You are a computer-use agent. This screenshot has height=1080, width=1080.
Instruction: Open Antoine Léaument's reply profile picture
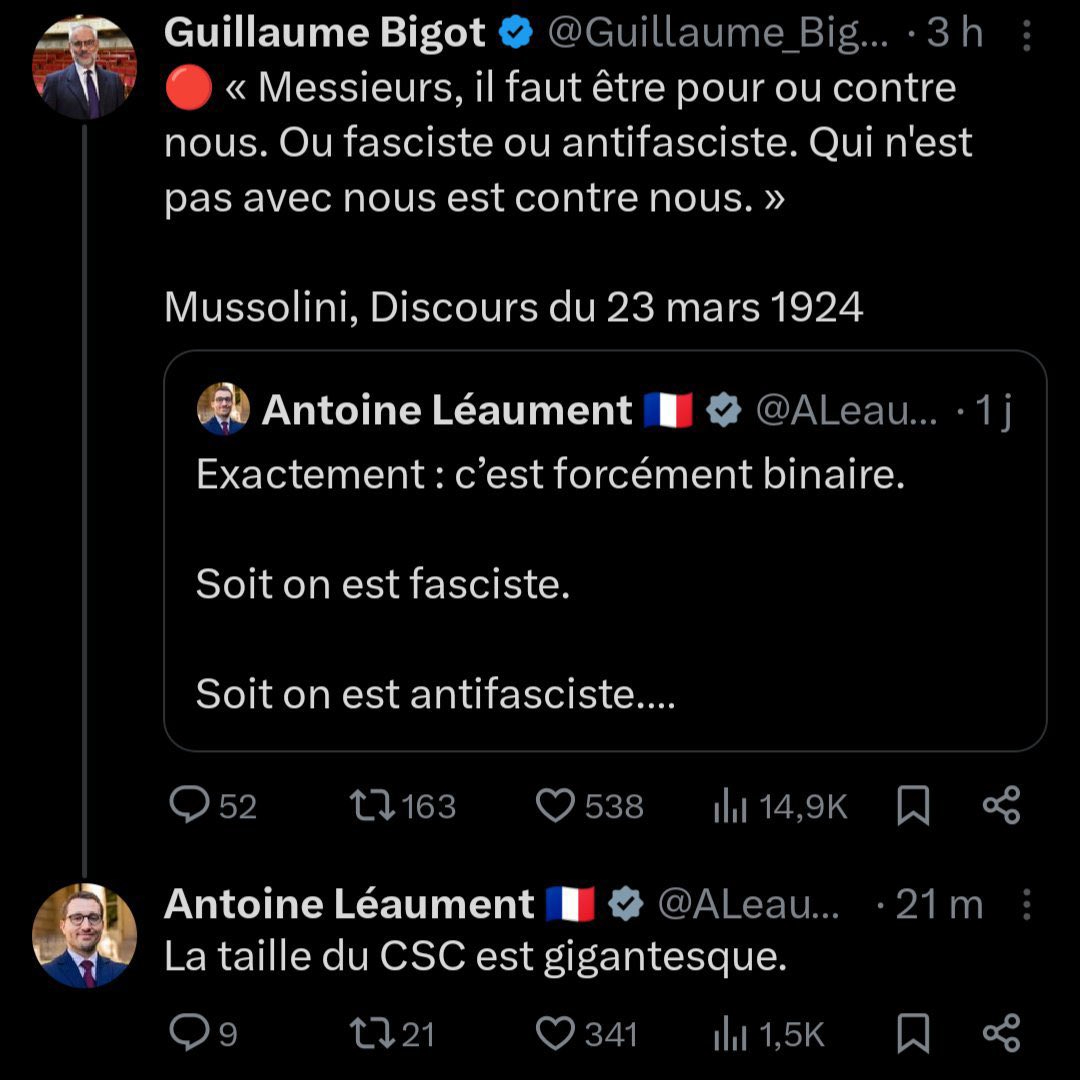tap(84, 936)
